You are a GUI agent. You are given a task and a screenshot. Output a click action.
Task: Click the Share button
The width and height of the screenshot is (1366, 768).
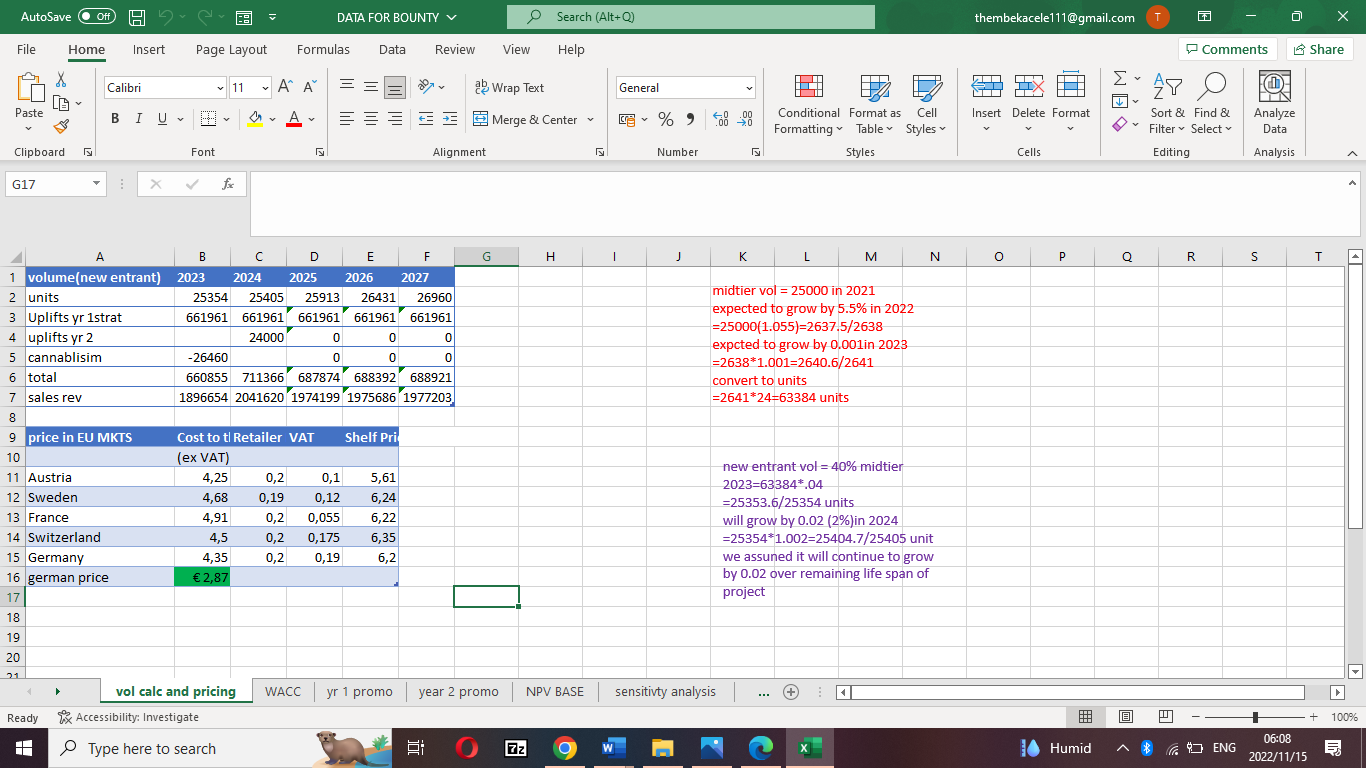pyautogui.click(x=1319, y=49)
